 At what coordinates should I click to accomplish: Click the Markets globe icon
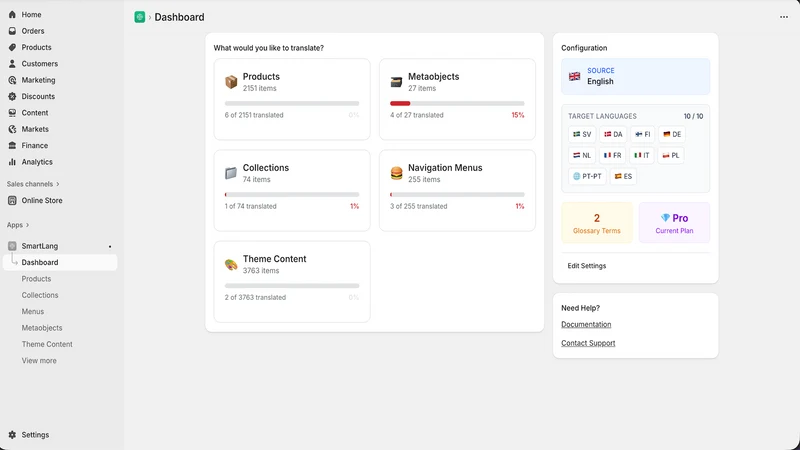12,129
